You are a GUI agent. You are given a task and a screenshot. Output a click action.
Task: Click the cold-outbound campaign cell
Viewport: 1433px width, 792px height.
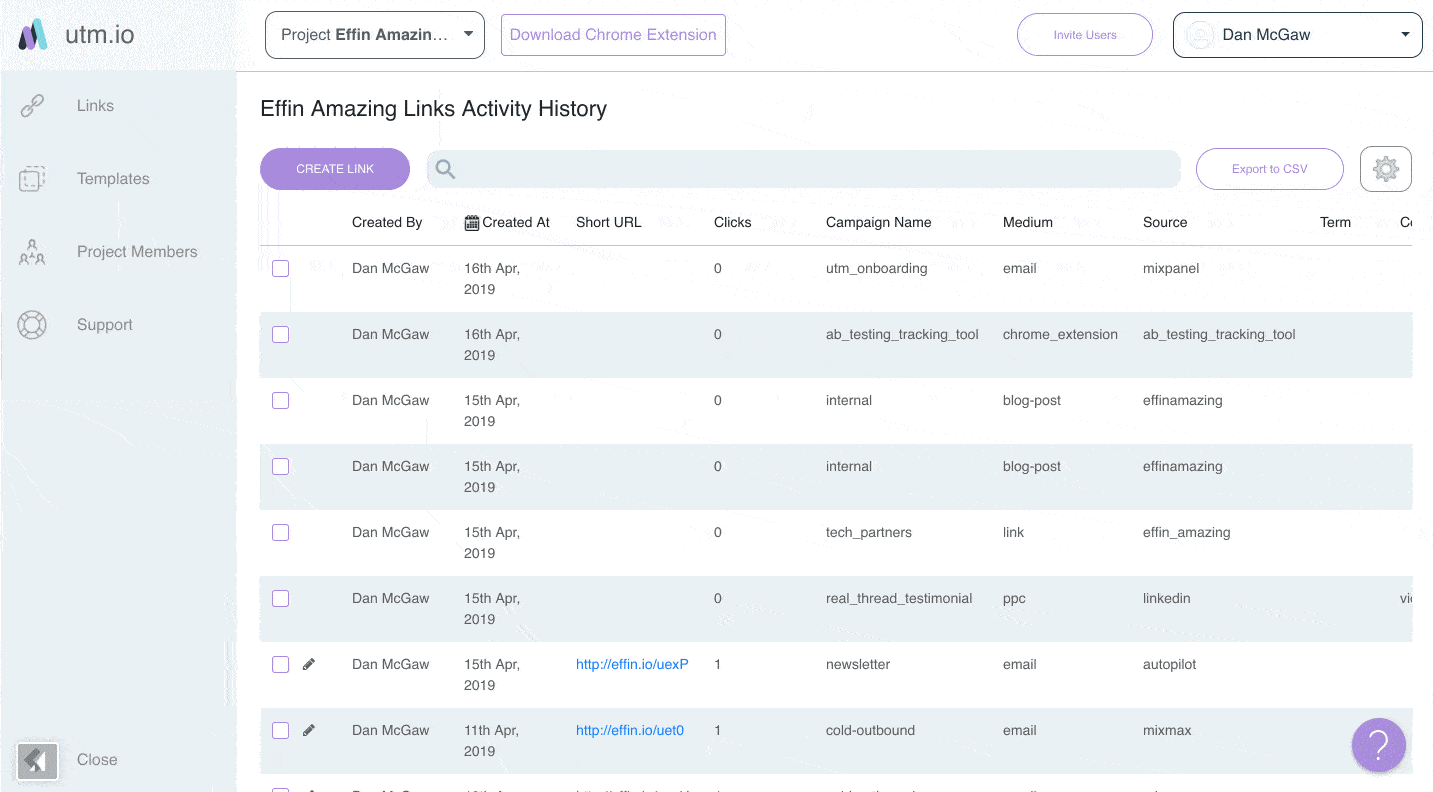[x=870, y=730]
